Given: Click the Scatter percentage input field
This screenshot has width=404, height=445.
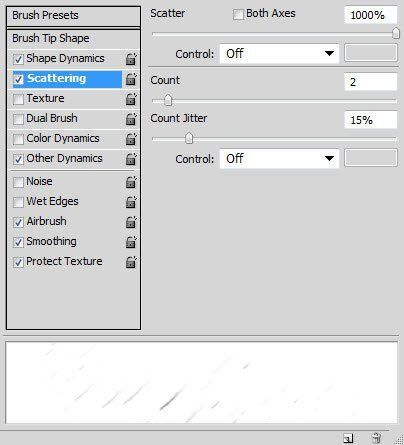Looking at the screenshot, I should [371, 15].
